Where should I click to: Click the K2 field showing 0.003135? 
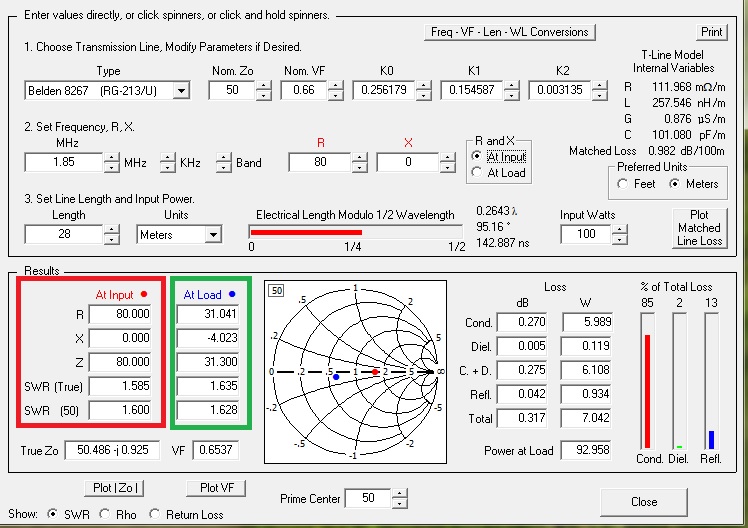pyautogui.click(x=560, y=90)
